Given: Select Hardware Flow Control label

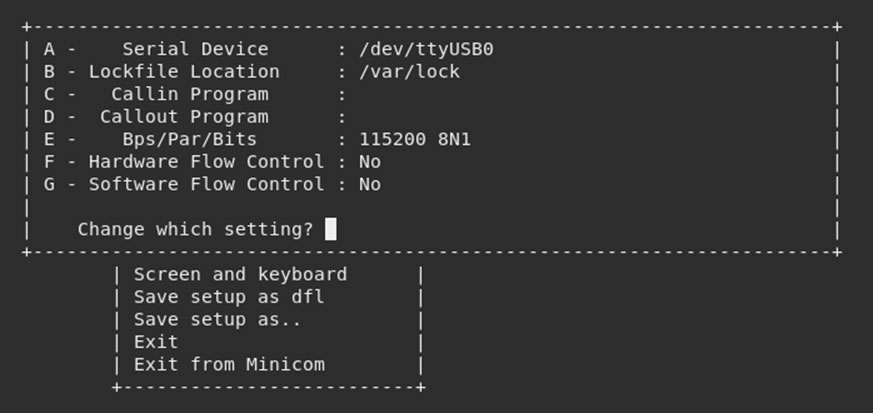Looking at the screenshot, I should point(206,162).
